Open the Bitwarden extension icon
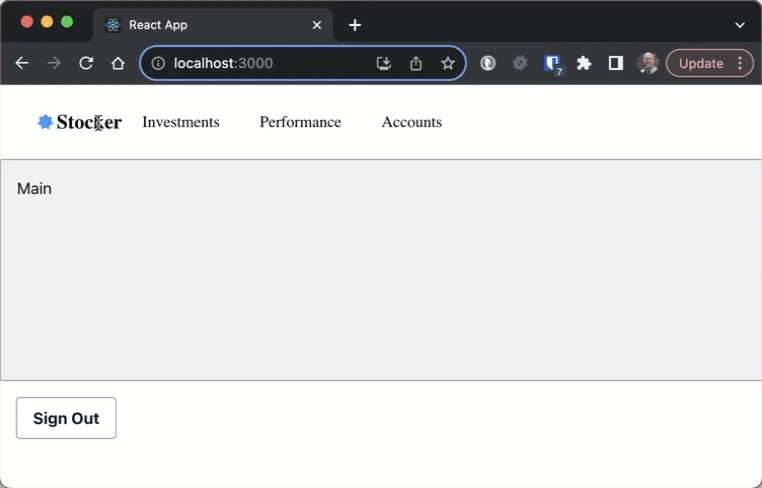This screenshot has width=762, height=488. click(552, 63)
